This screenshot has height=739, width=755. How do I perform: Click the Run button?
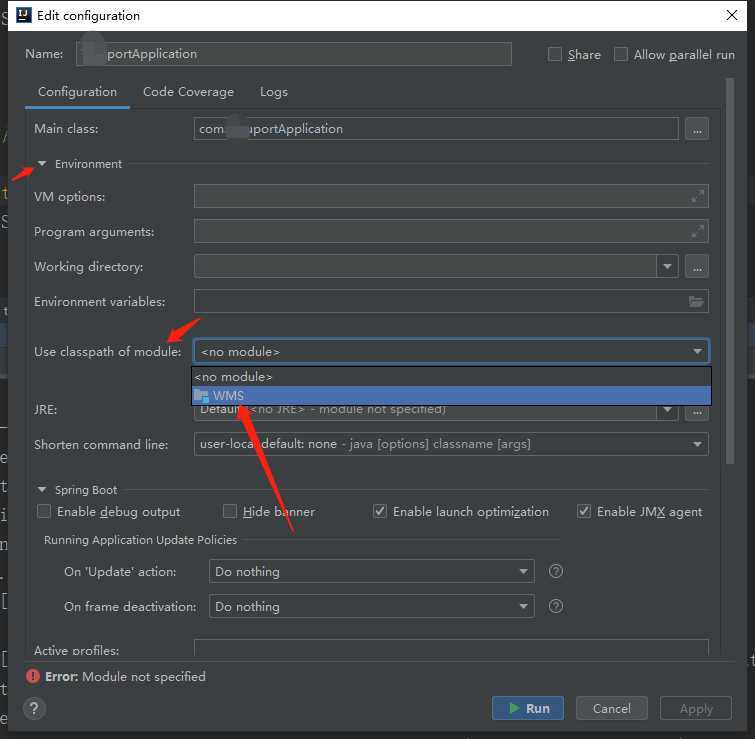click(528, 709)
